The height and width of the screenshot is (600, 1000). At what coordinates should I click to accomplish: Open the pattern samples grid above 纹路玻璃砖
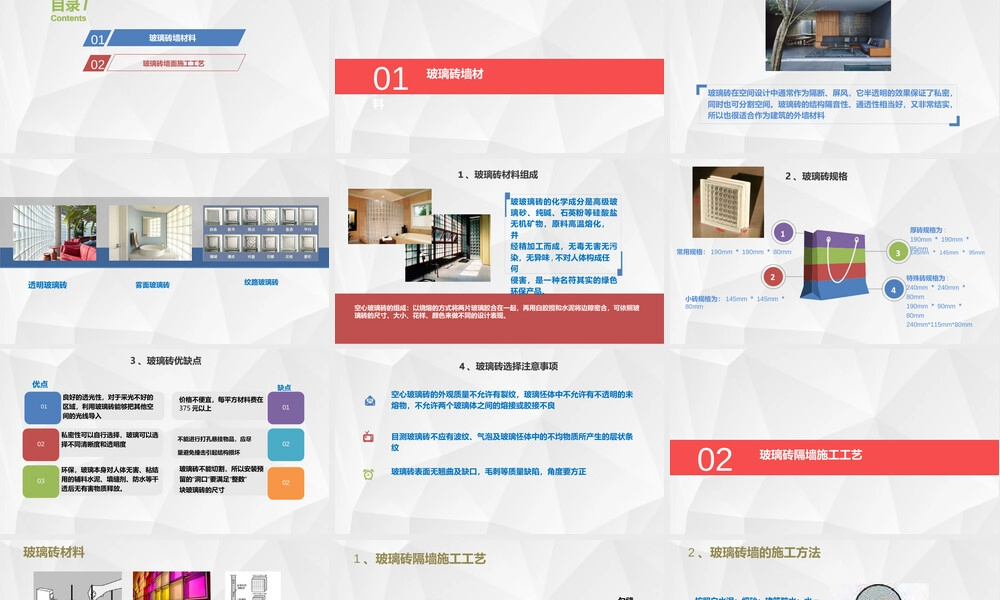[261, 233]
